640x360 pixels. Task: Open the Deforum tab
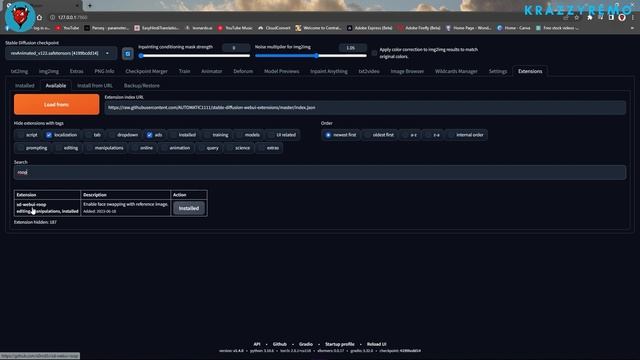click(243, 71)
